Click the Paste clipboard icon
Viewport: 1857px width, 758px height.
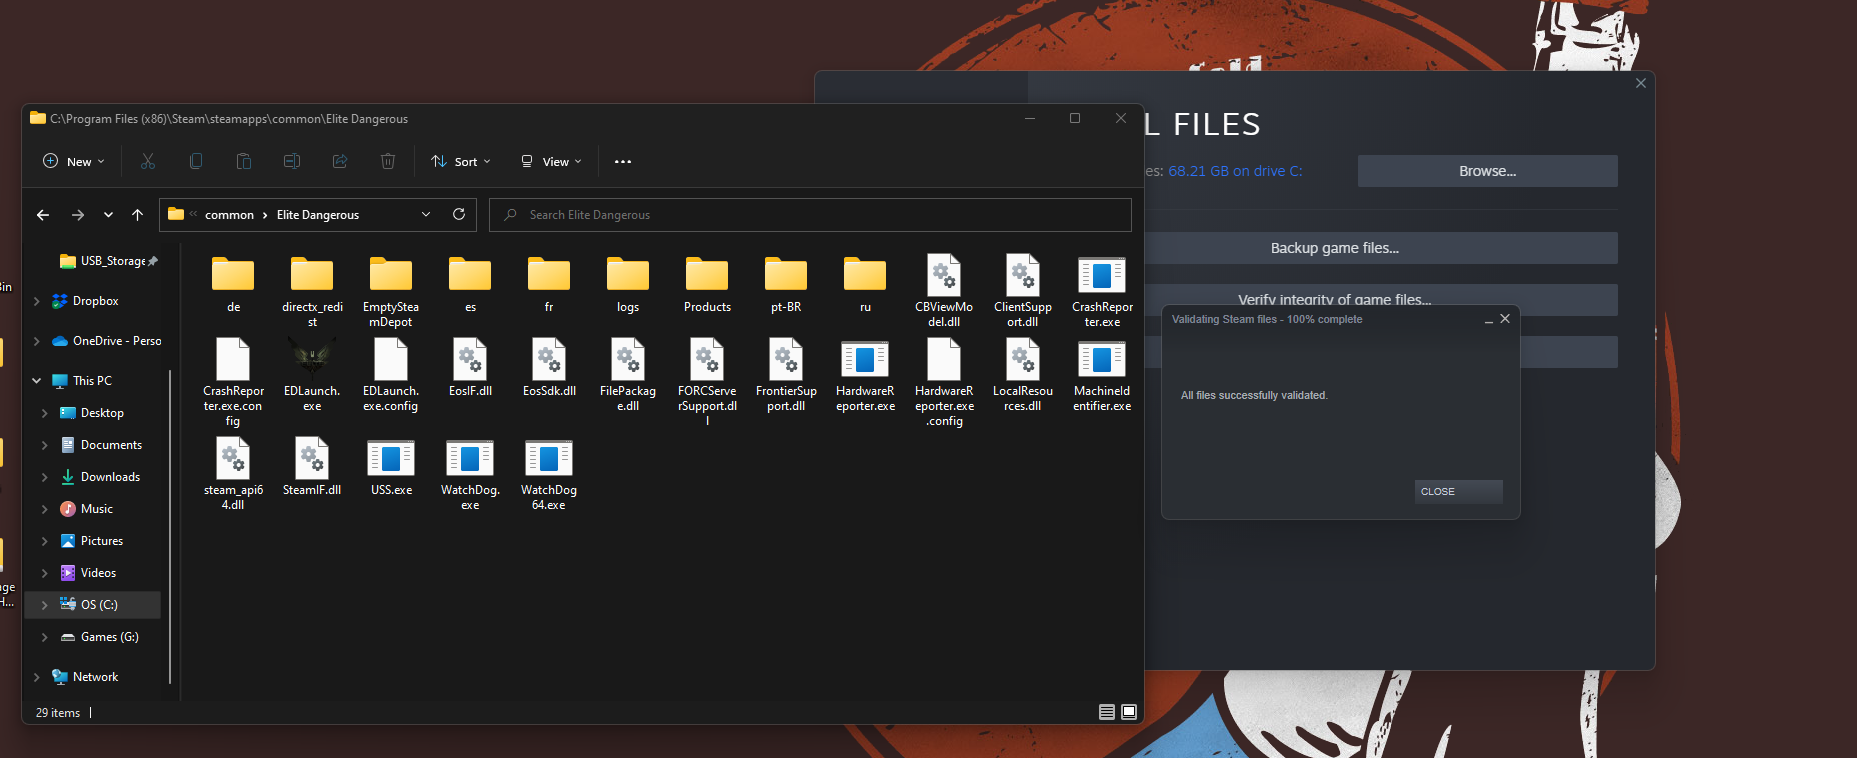[x=244, y=161]
